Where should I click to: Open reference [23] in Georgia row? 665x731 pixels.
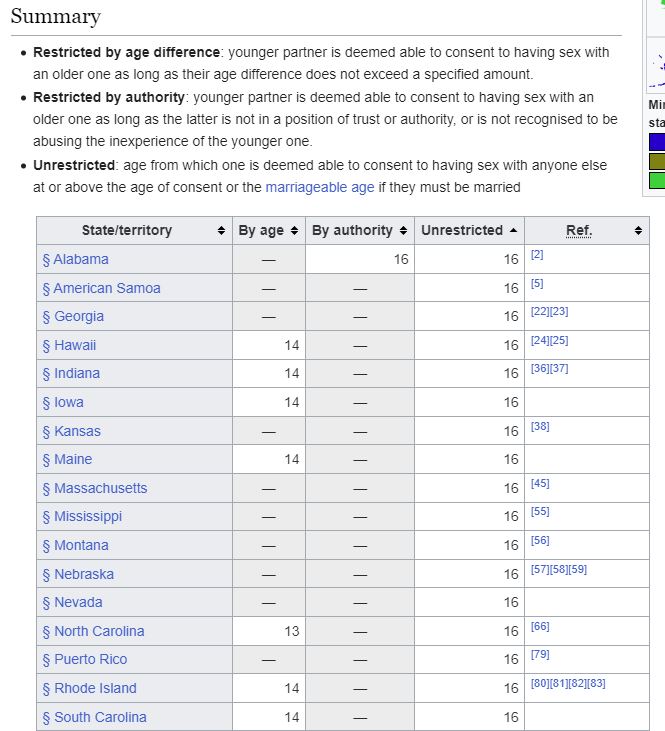click(x=559, y=311)
